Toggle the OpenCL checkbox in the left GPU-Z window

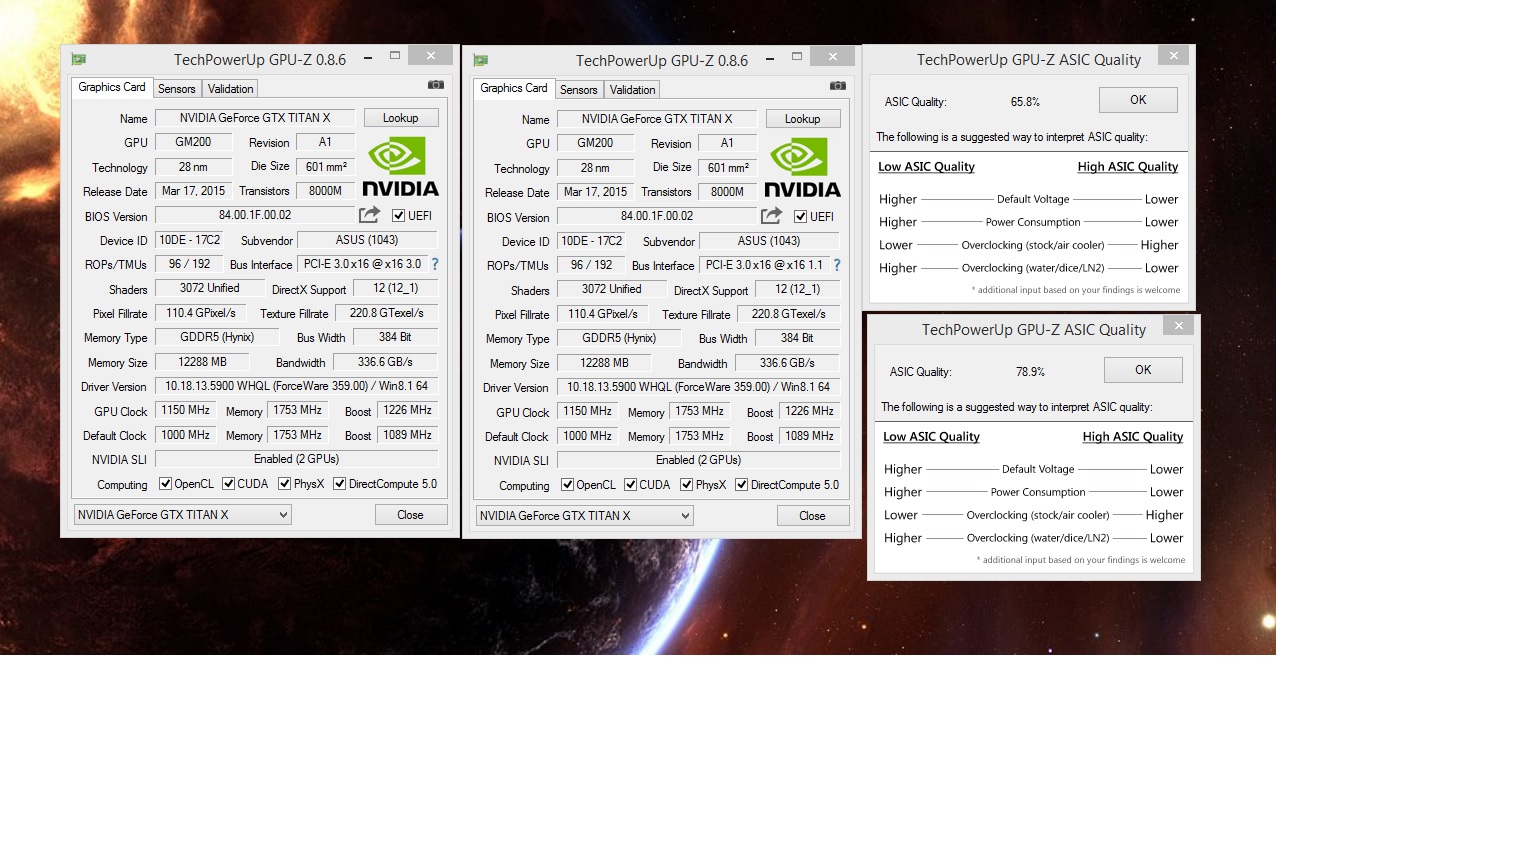click(x=165, y=484)
